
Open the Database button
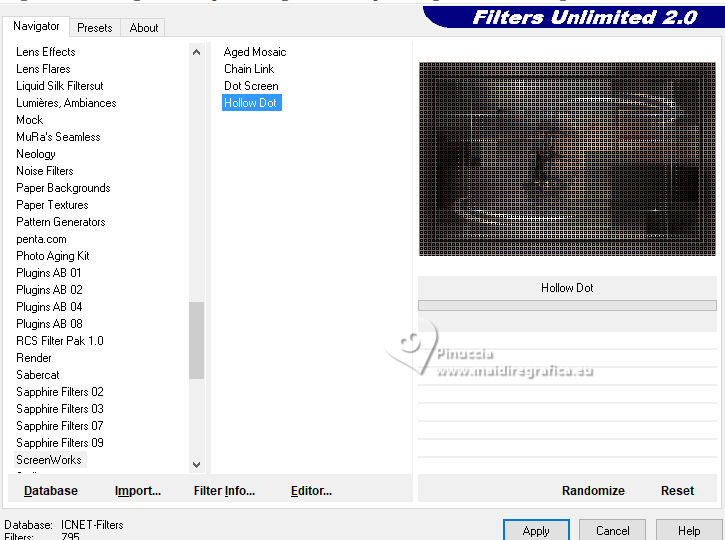pyautogui.click(x=51, y=491)
